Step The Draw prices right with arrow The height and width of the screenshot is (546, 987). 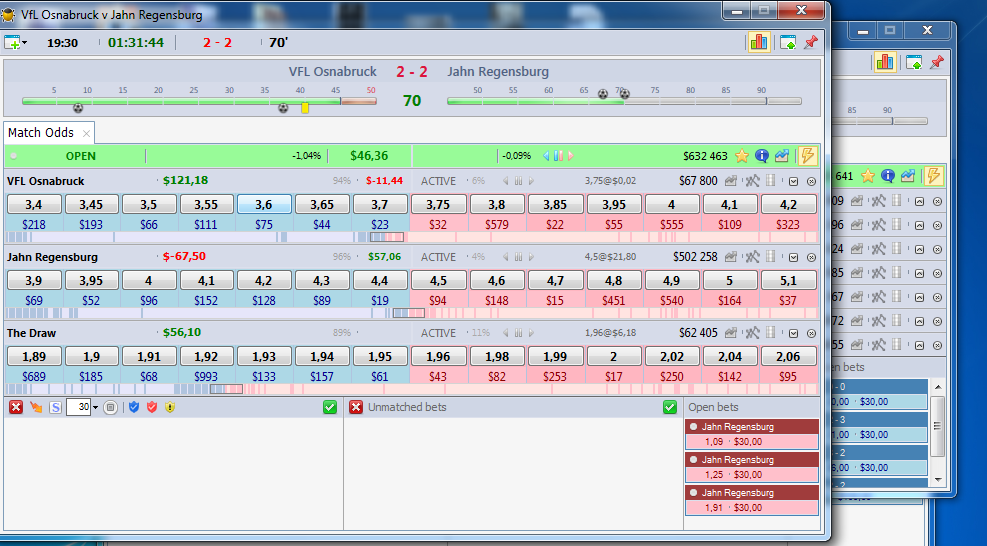[x=531, y=333]
